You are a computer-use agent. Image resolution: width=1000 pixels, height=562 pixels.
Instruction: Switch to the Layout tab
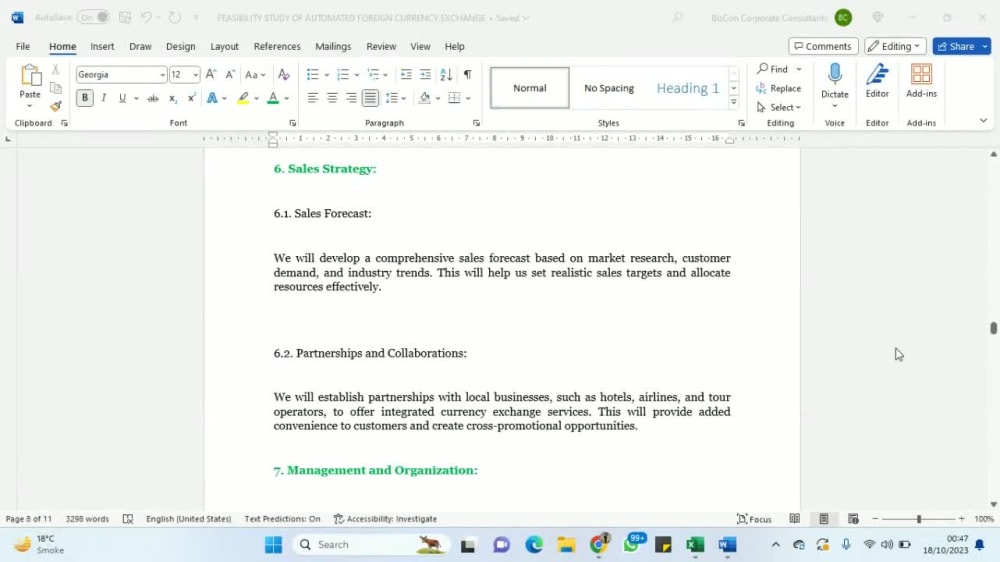pos(224,47)
